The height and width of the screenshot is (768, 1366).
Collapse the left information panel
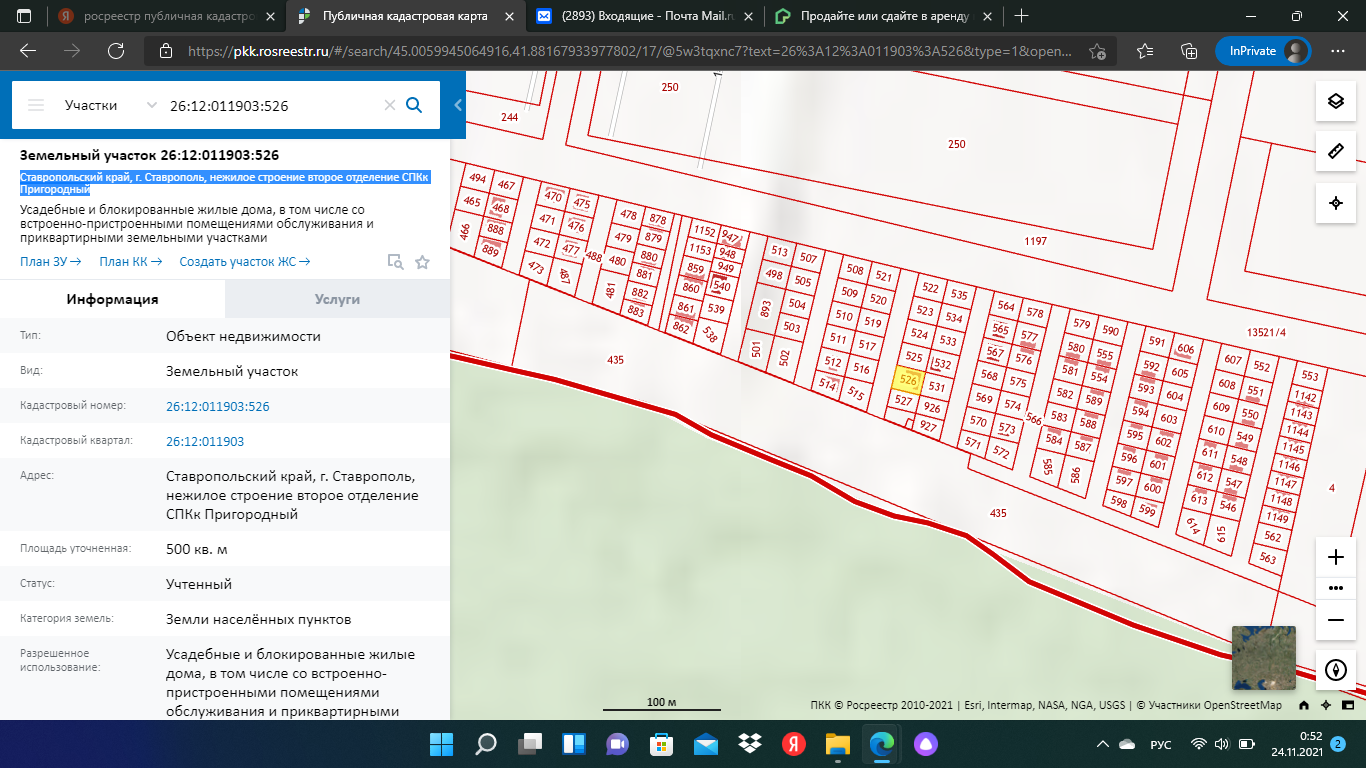coord(458,105)
